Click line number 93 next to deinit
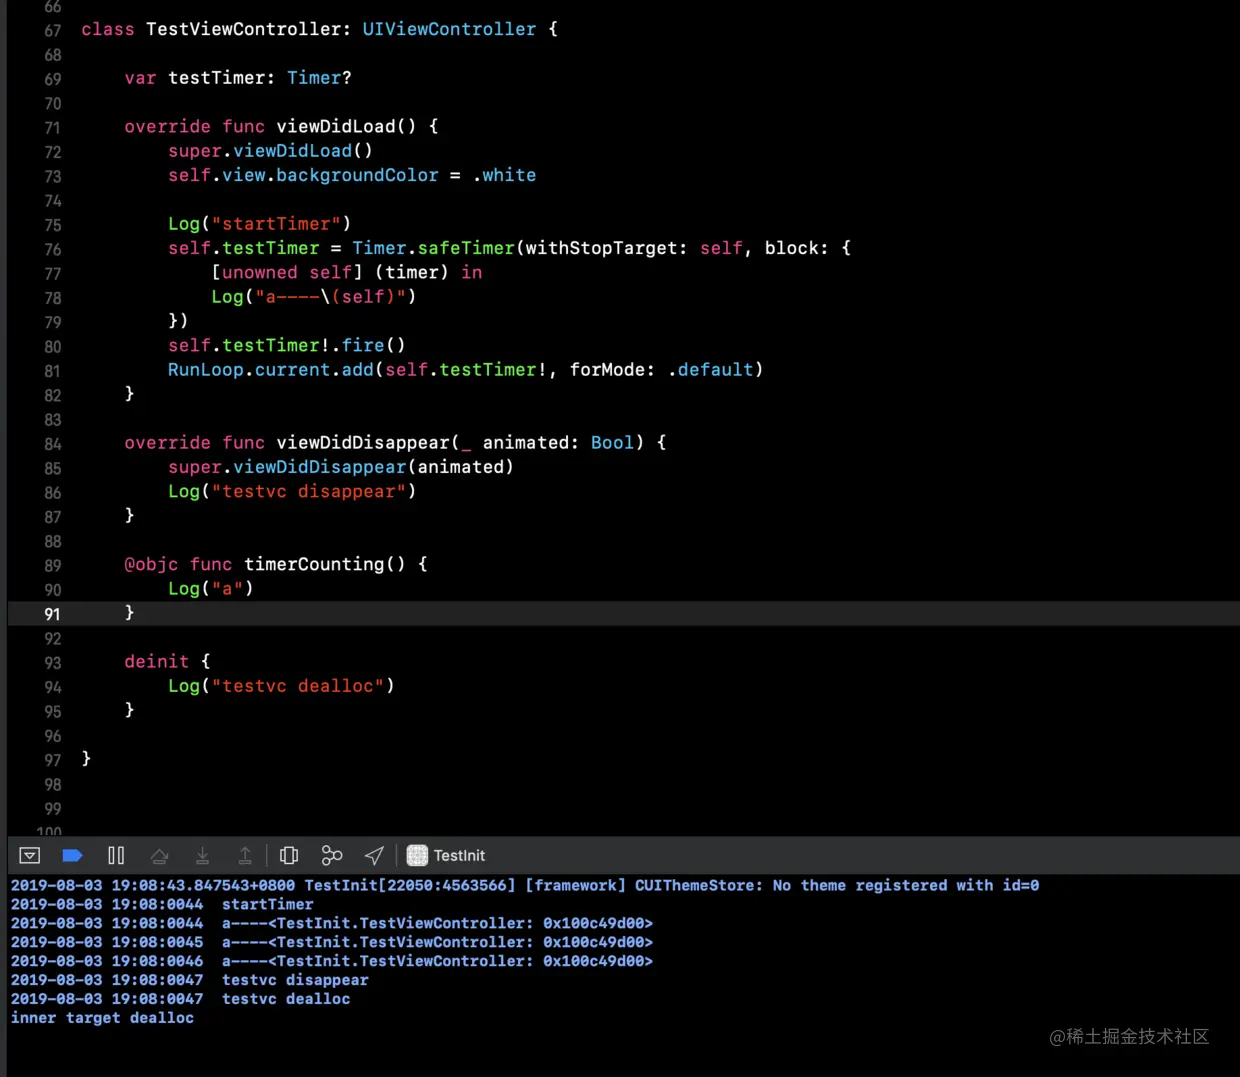 [x=53, y=663]
